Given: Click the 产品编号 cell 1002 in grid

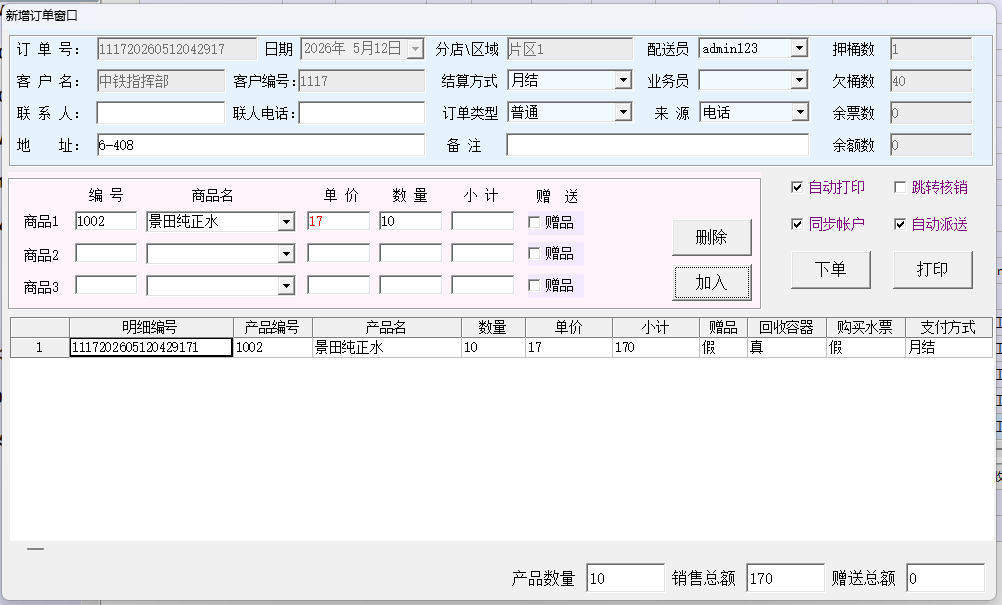Looking at the screenshot, I should [x=273, y=348].
